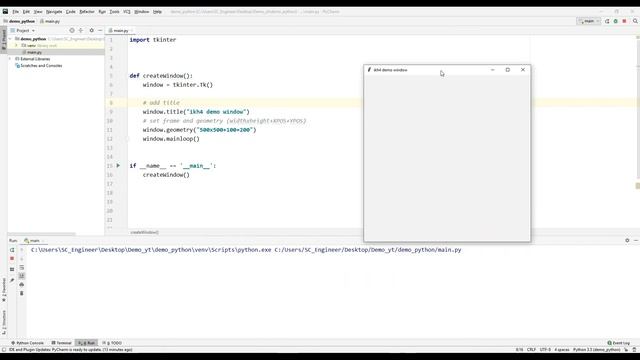Open Run panel settings gear
The image size is (640, 360).
click(627, 241)
